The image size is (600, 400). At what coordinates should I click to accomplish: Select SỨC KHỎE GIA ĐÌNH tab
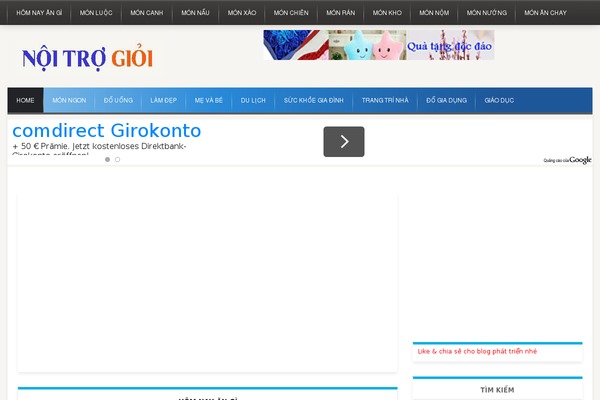pos(313,100)
